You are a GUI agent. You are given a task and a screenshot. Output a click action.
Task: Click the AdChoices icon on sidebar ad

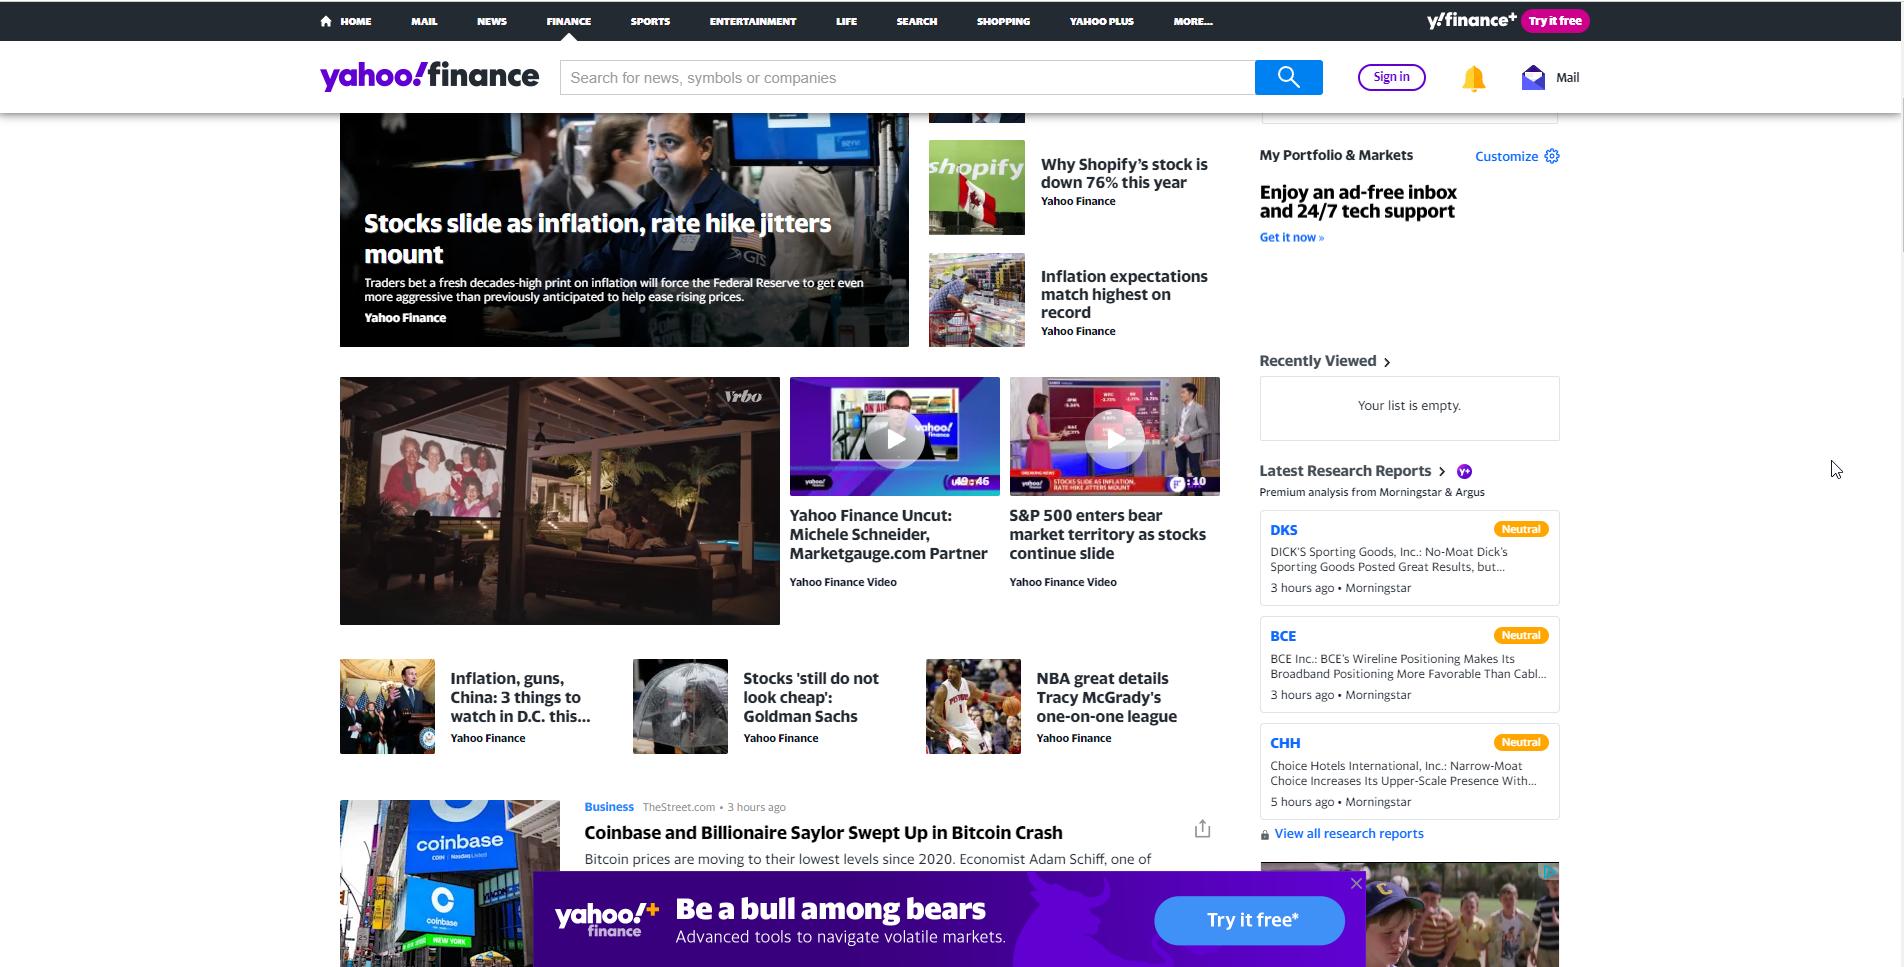click(x=1549, y=871)
